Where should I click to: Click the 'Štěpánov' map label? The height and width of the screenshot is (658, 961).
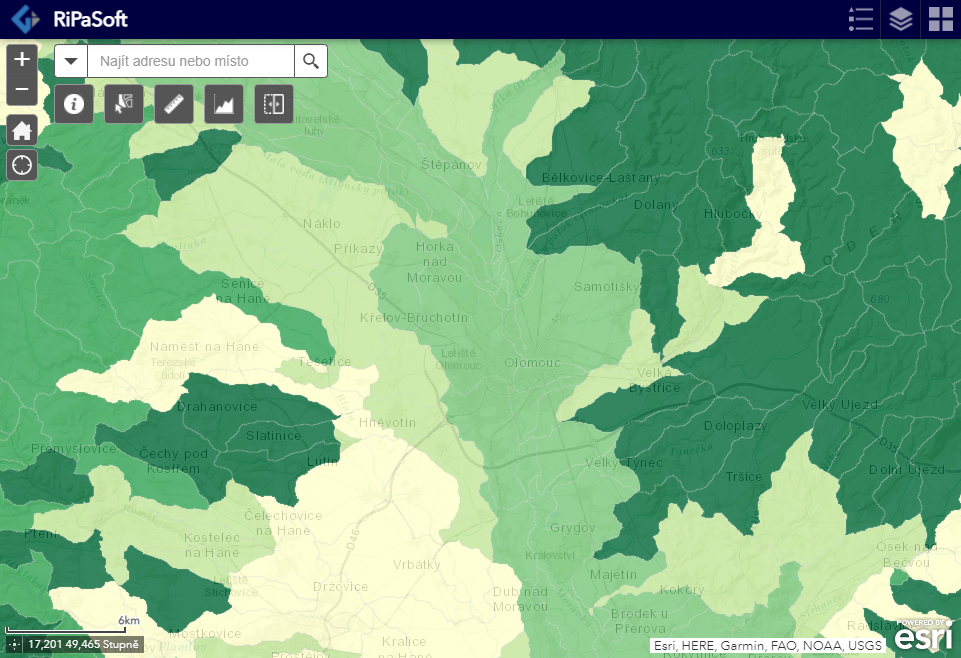tap(451, 164)
